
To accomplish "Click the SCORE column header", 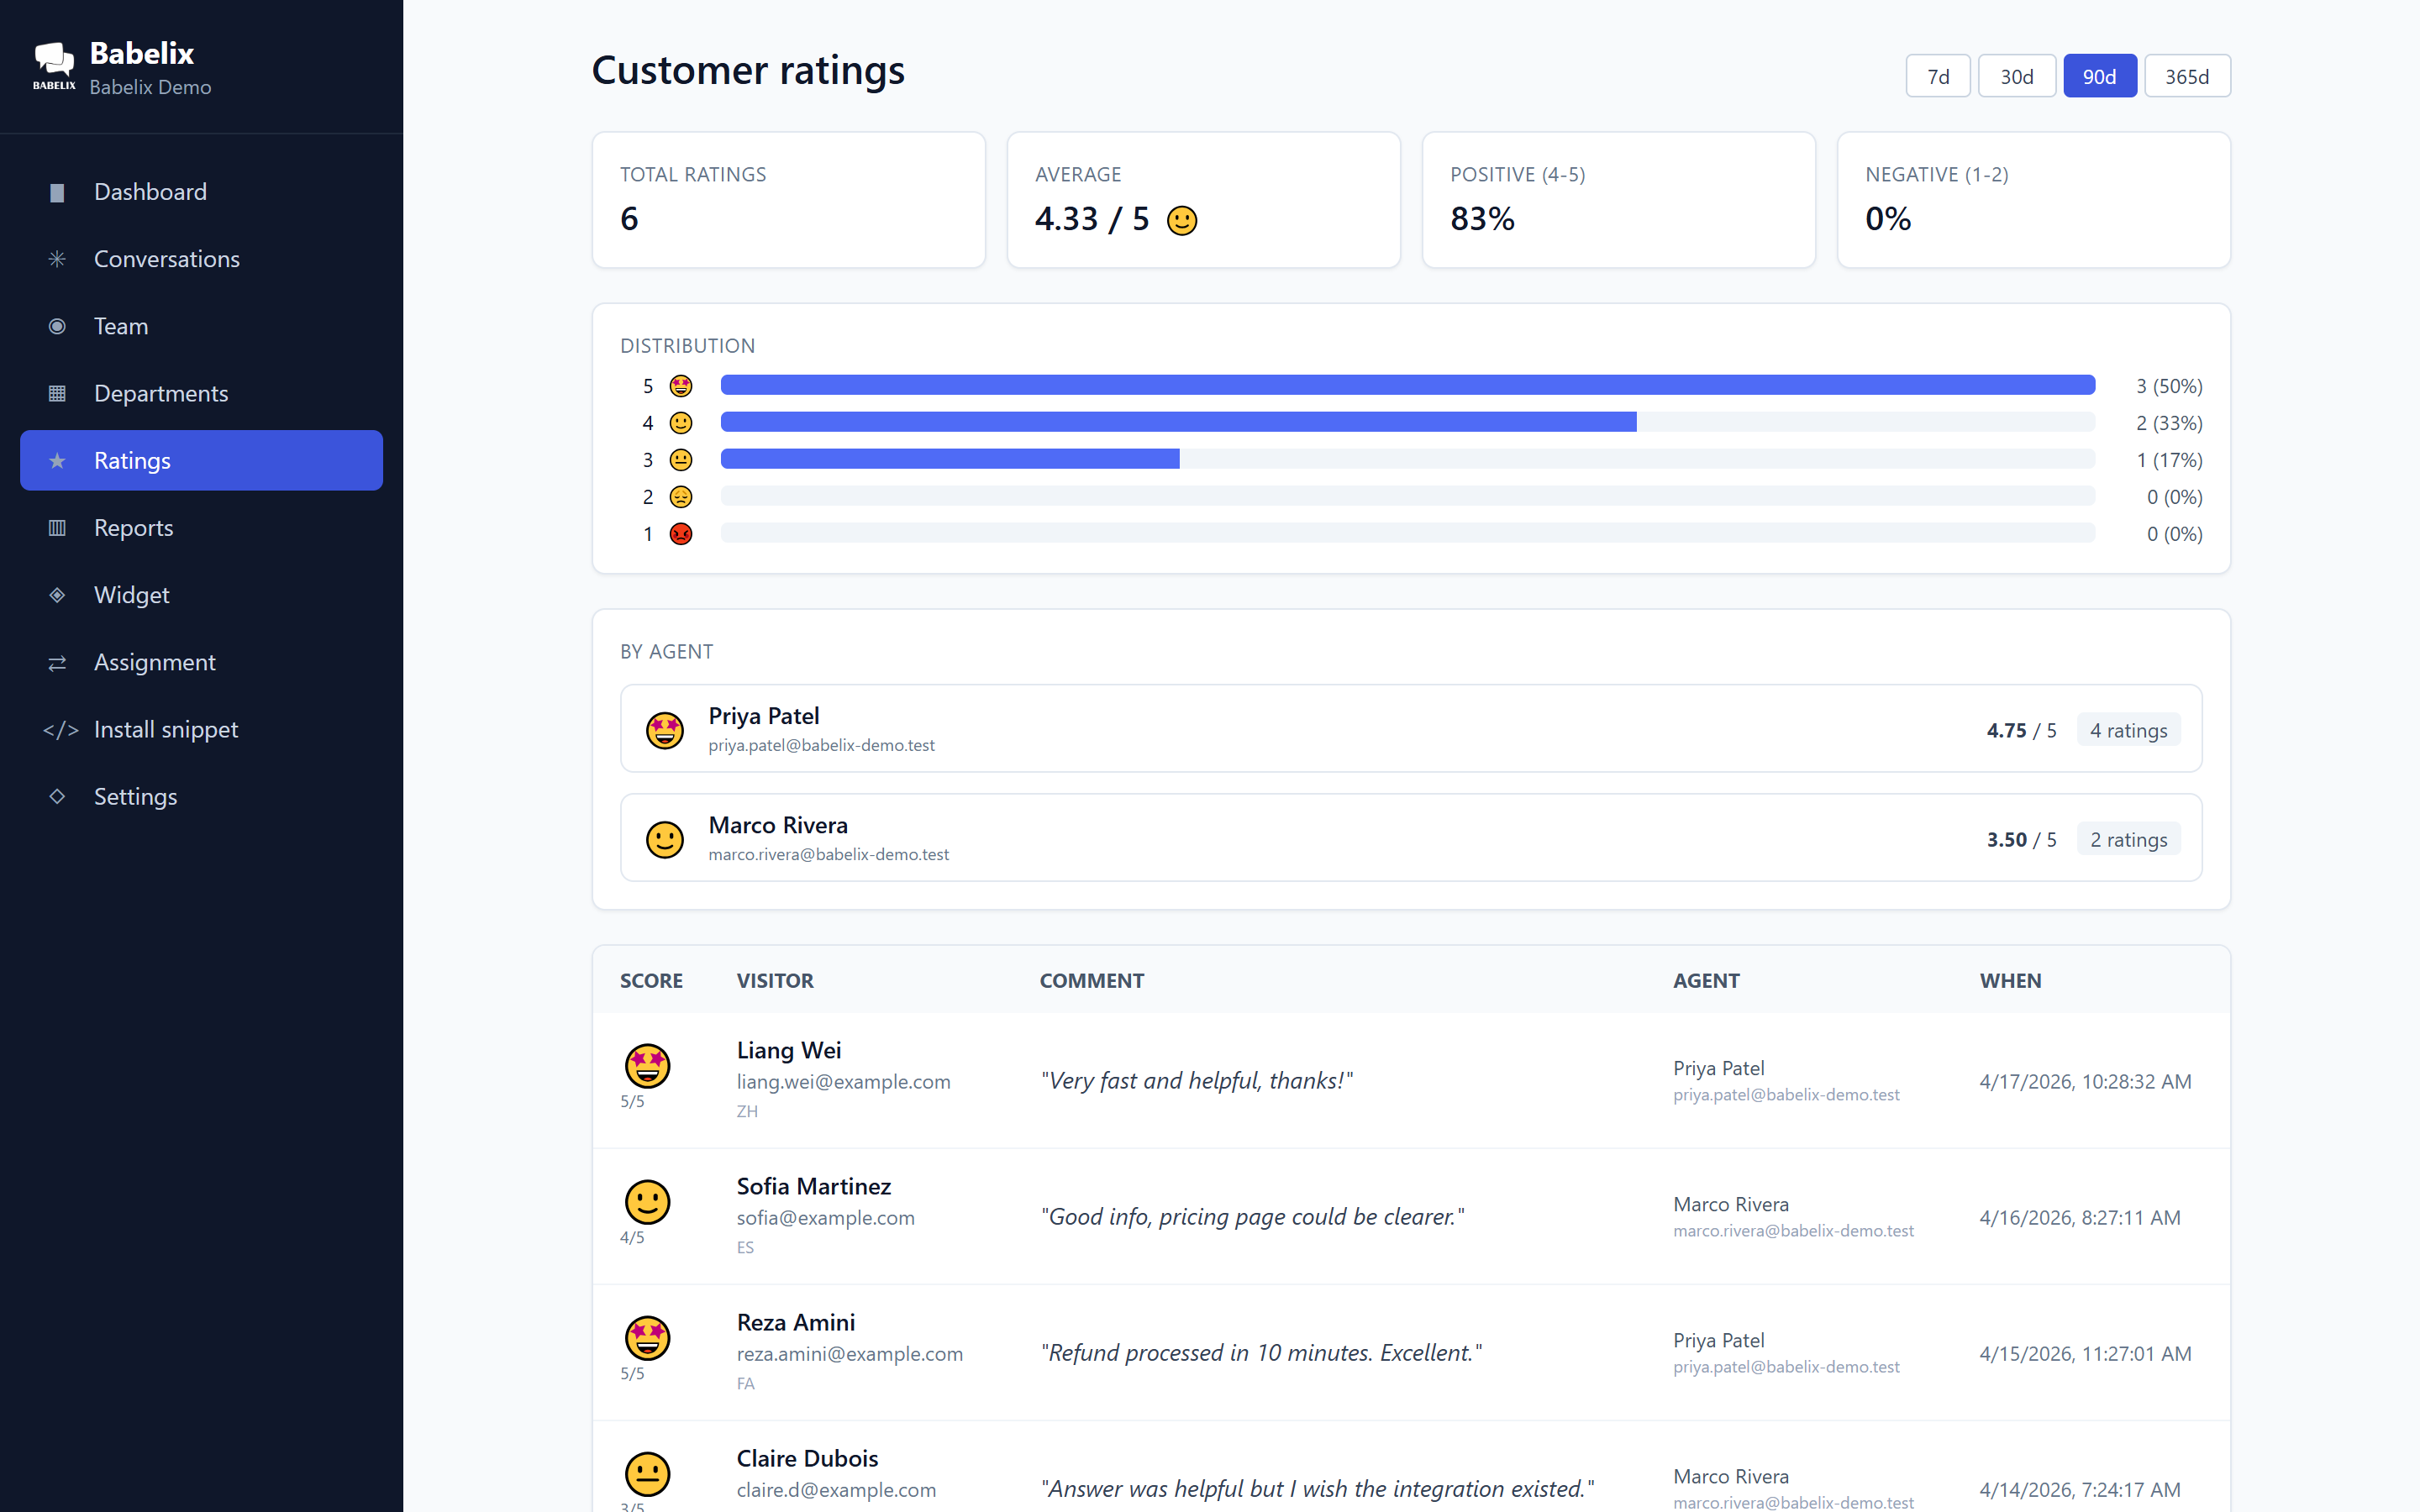I will pos(651,981).
